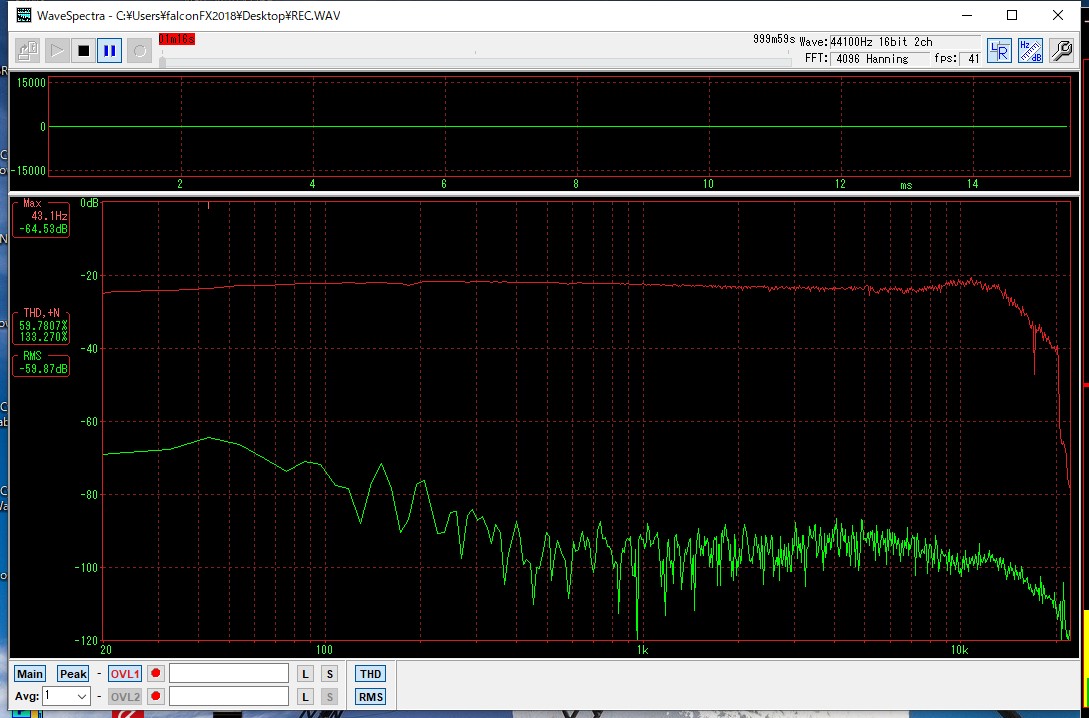Pause playback using the Pause button
1089x718 pixels.
pos(110,51)
